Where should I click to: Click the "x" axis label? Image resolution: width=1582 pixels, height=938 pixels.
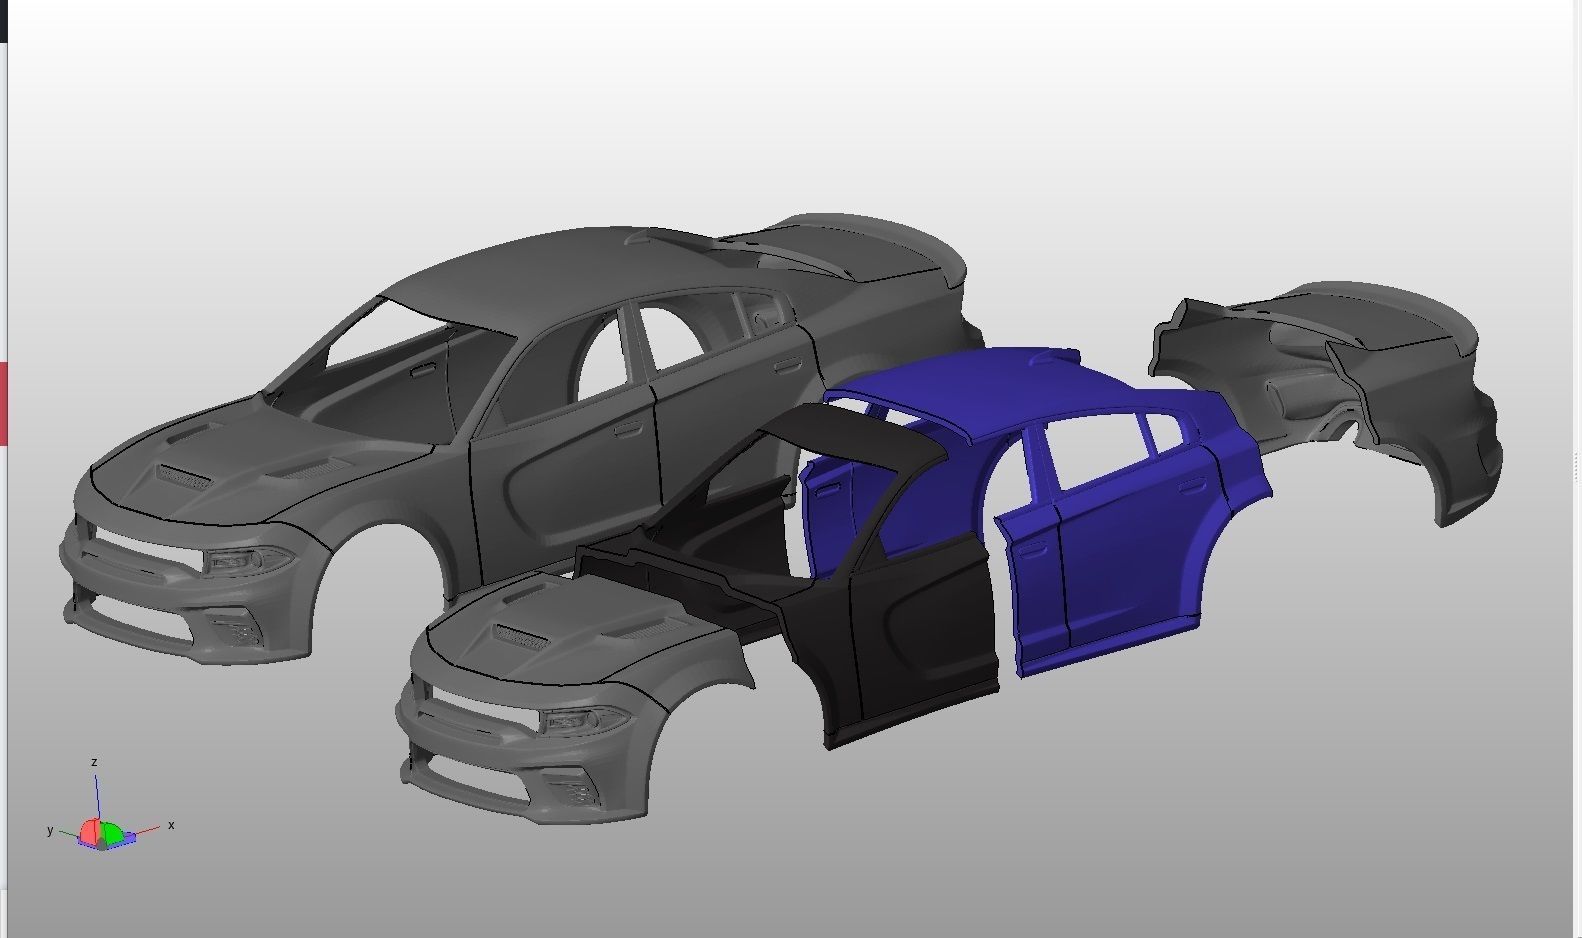(171, 825)
